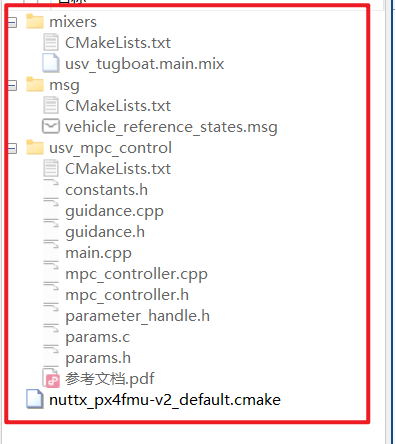Collapse the msg folder tree node
Screen dimensions: 396x444
[x=12, y=86]
